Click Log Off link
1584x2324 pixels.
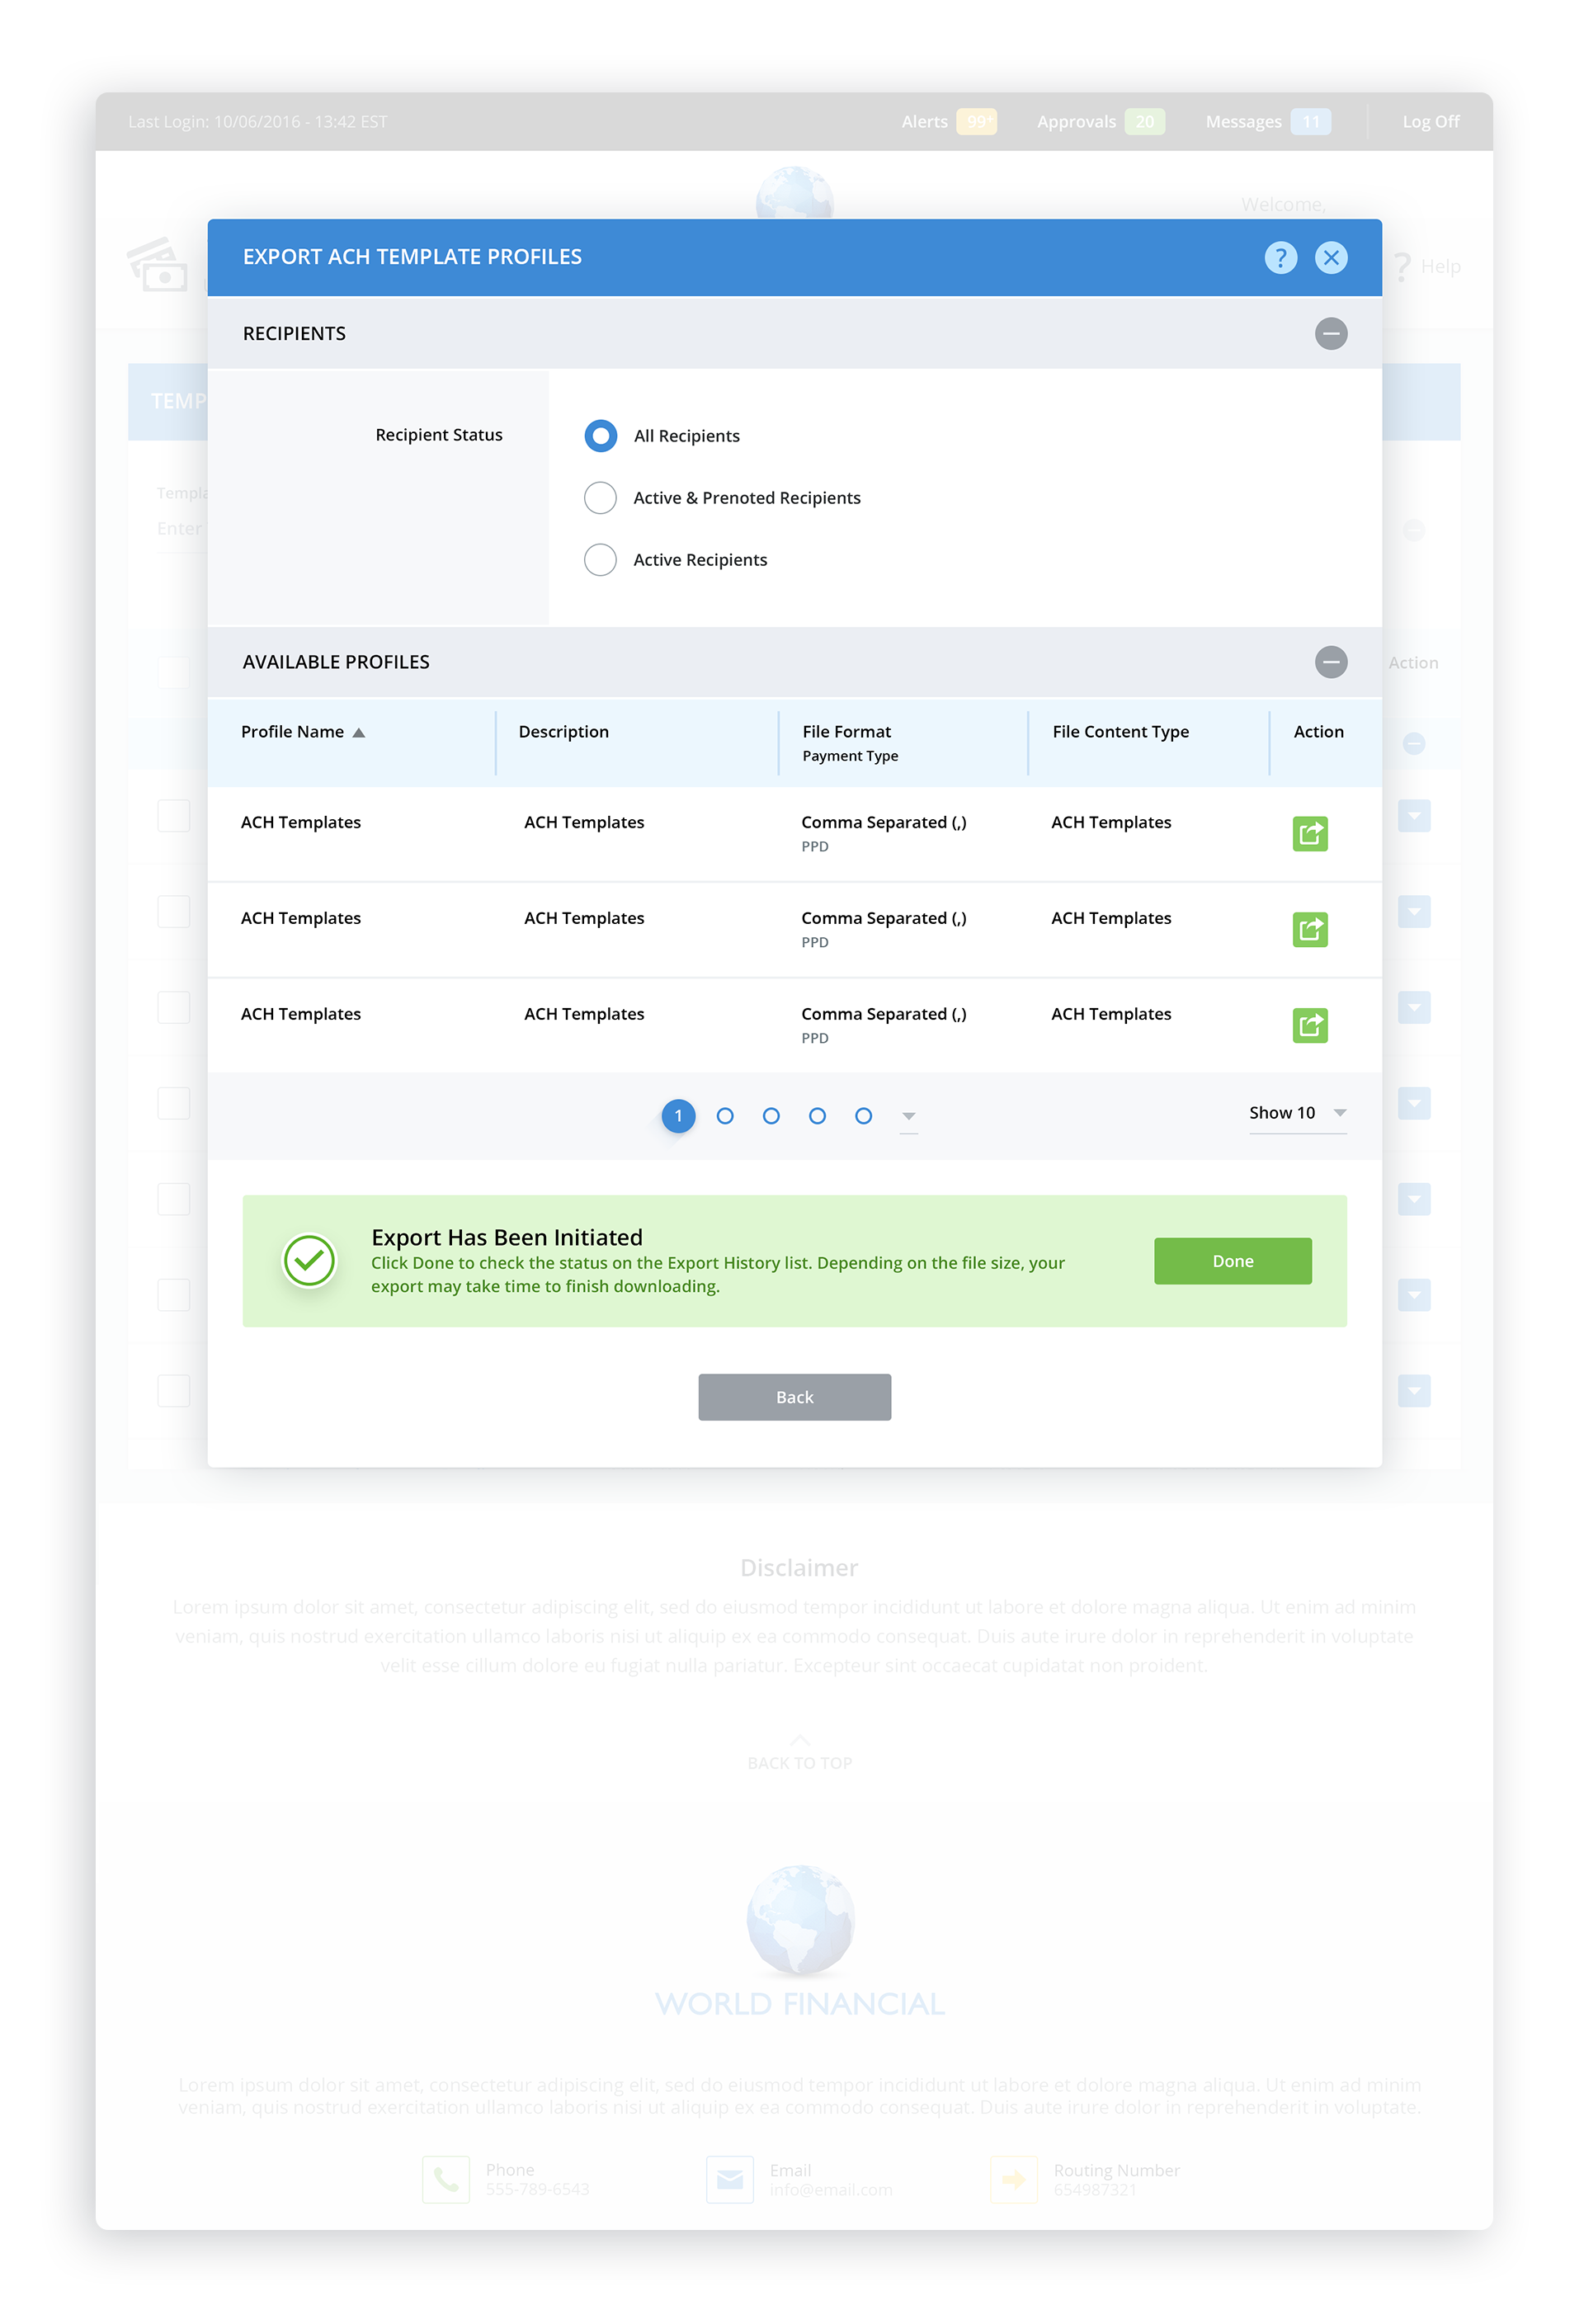[x=1430, y=121]
